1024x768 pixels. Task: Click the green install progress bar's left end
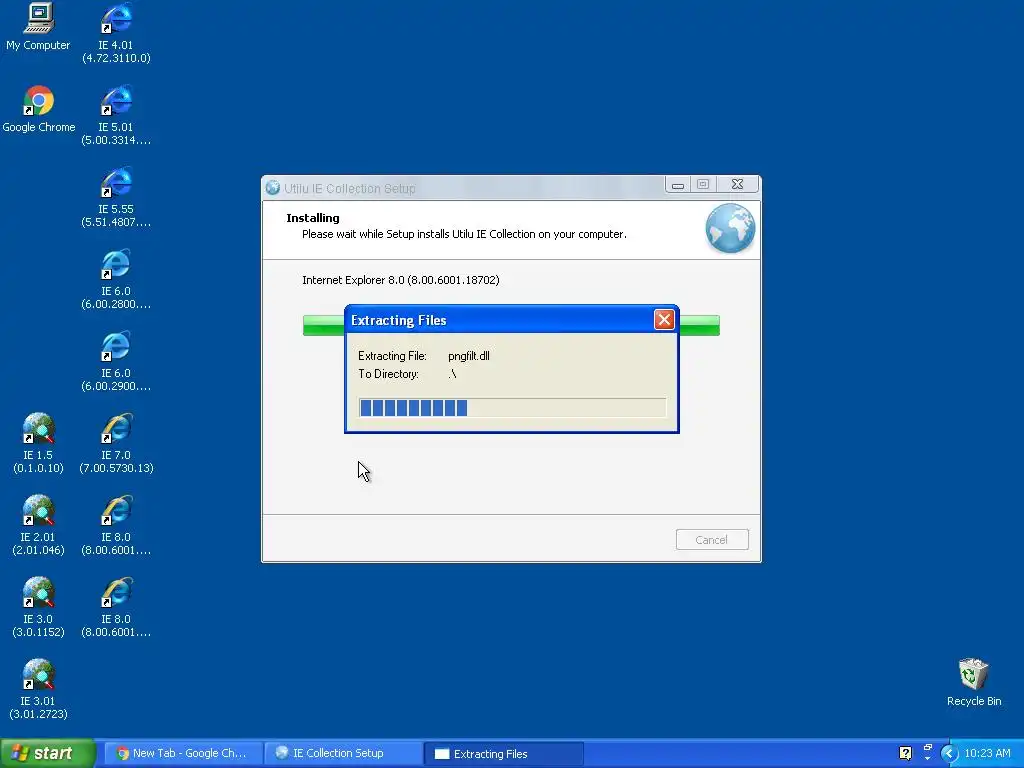[323, 325]
